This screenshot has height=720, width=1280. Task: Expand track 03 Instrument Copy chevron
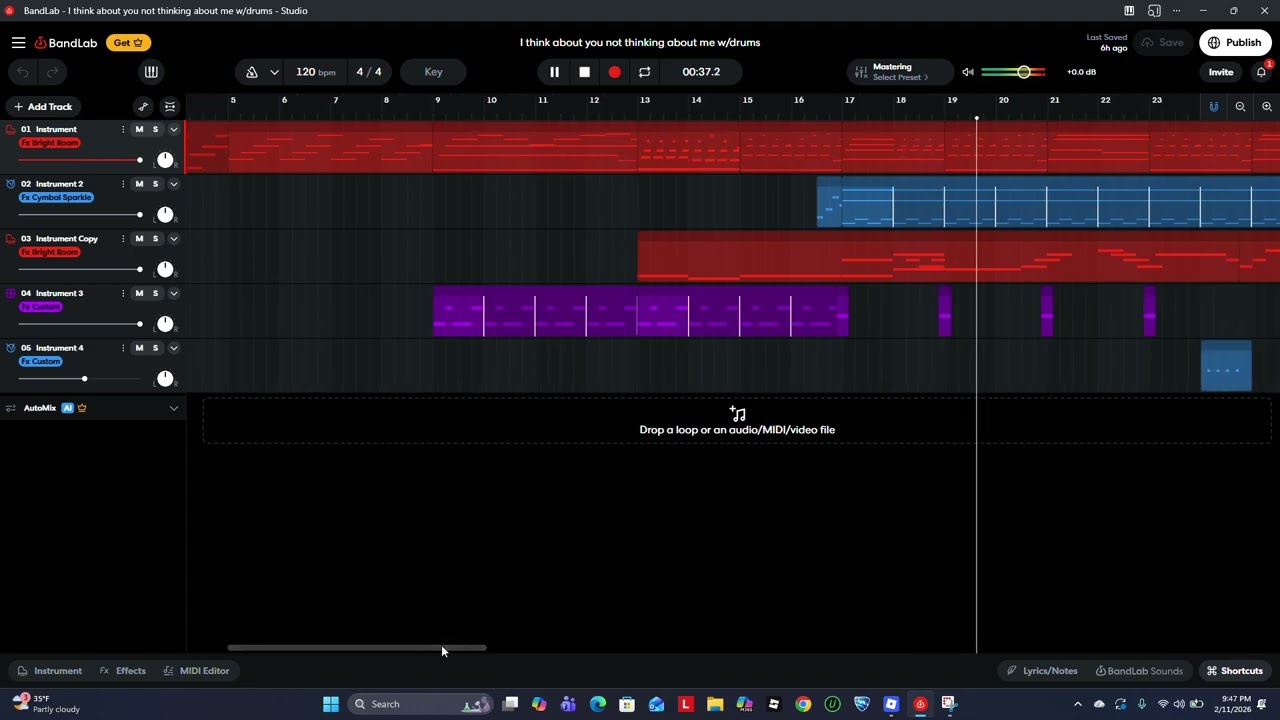(x=174, y=239)
